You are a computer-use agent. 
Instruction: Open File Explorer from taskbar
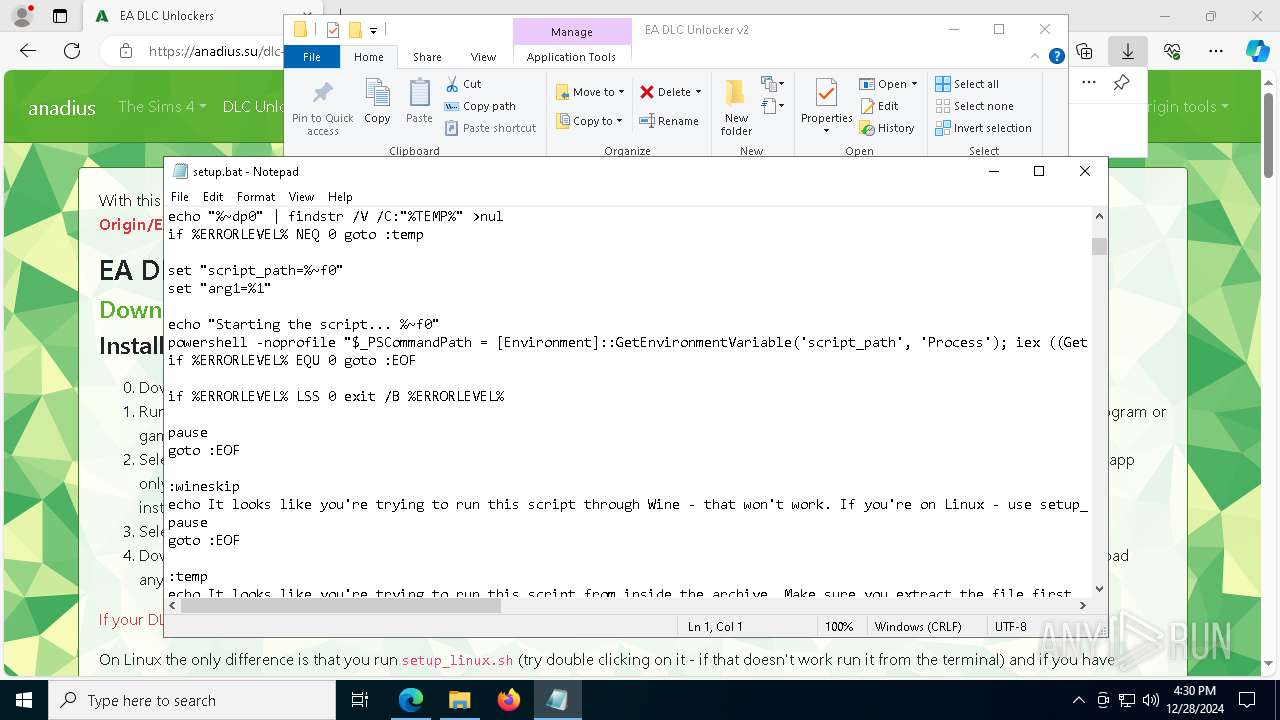459,700
